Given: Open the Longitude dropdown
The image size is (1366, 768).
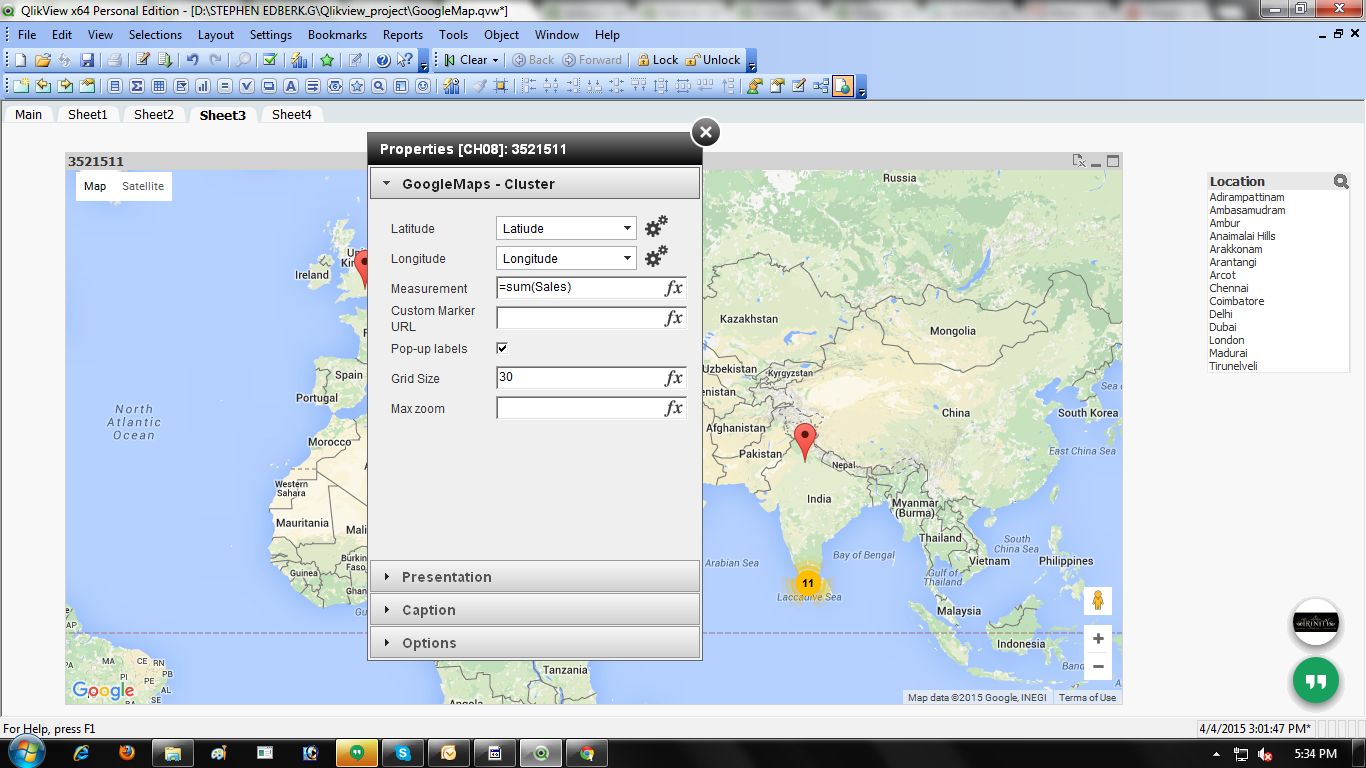Looking at the screenshot, I should pyautogui.click(x=566, y=258).
